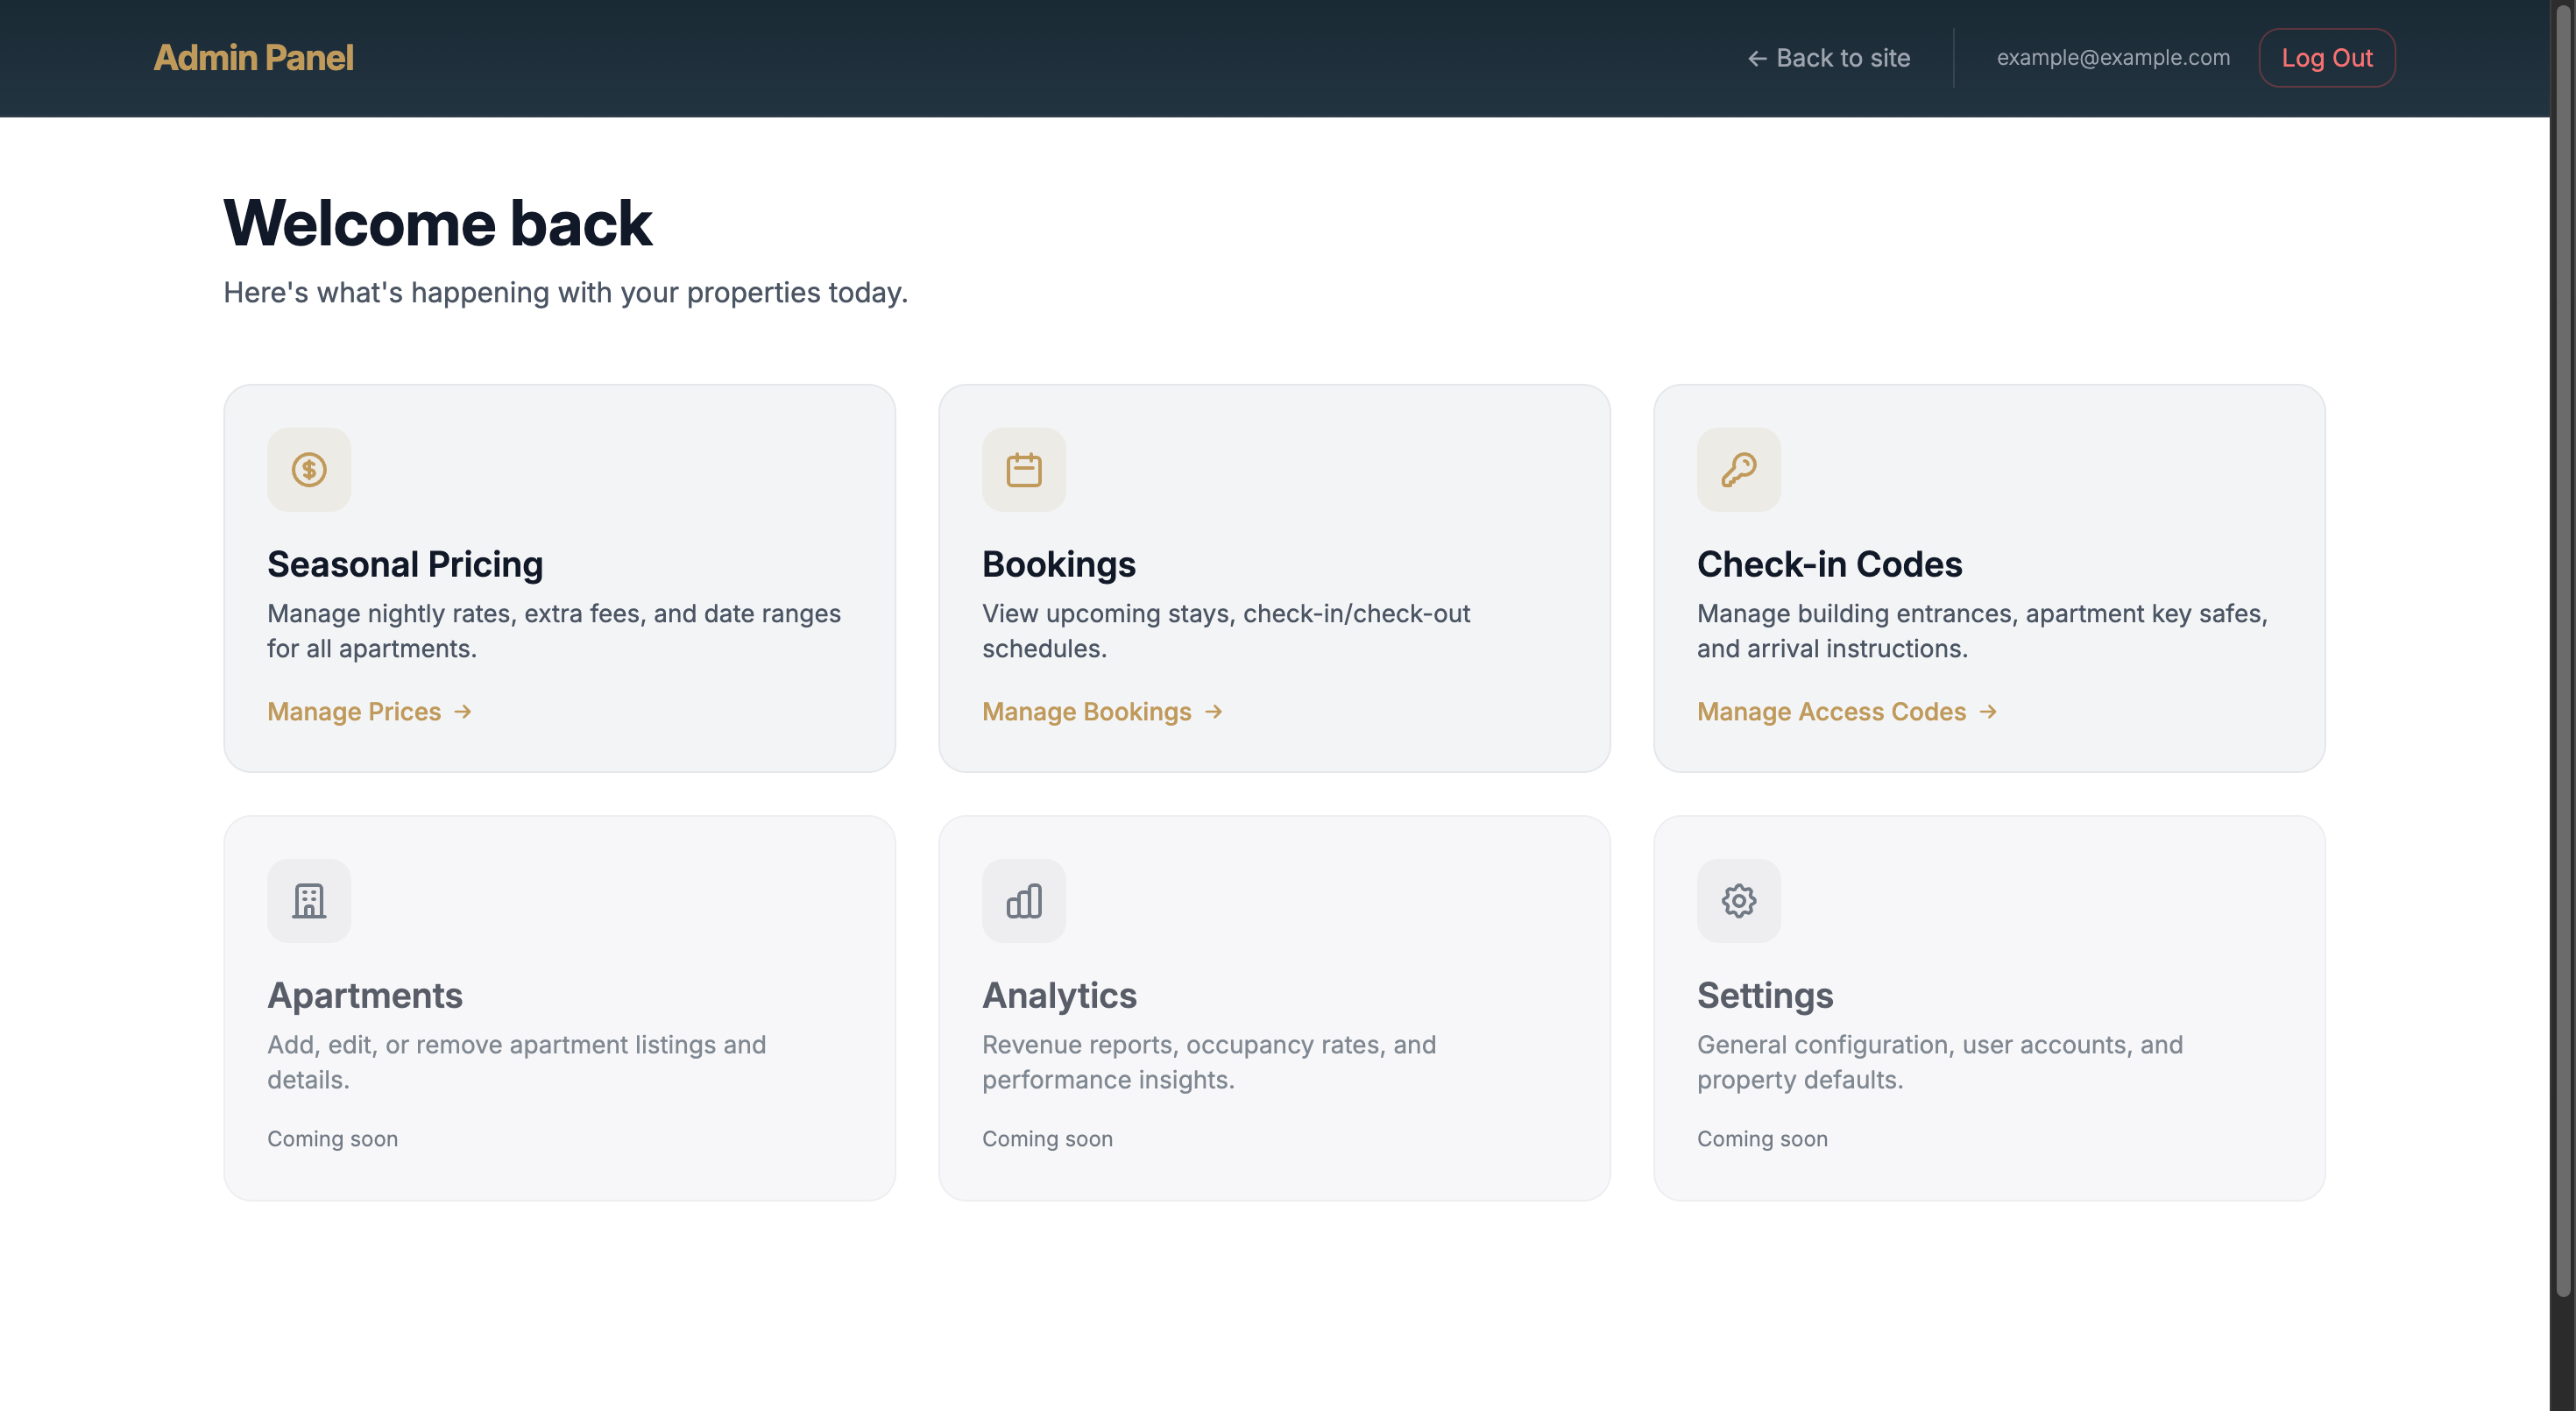The width and height of the screenshot is (2576, 1411).
Task: Click the left arrow beside Back to site
Action: coord(1757,59)
